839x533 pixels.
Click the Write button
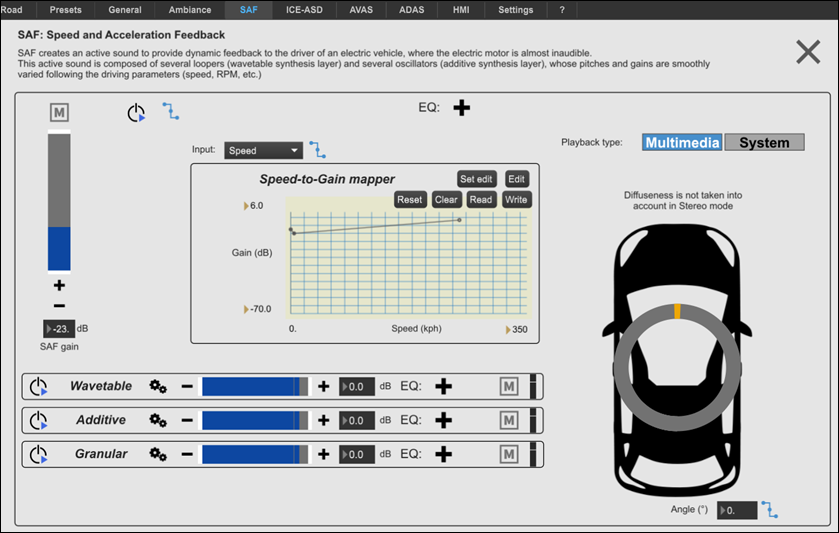pos(516,200)
